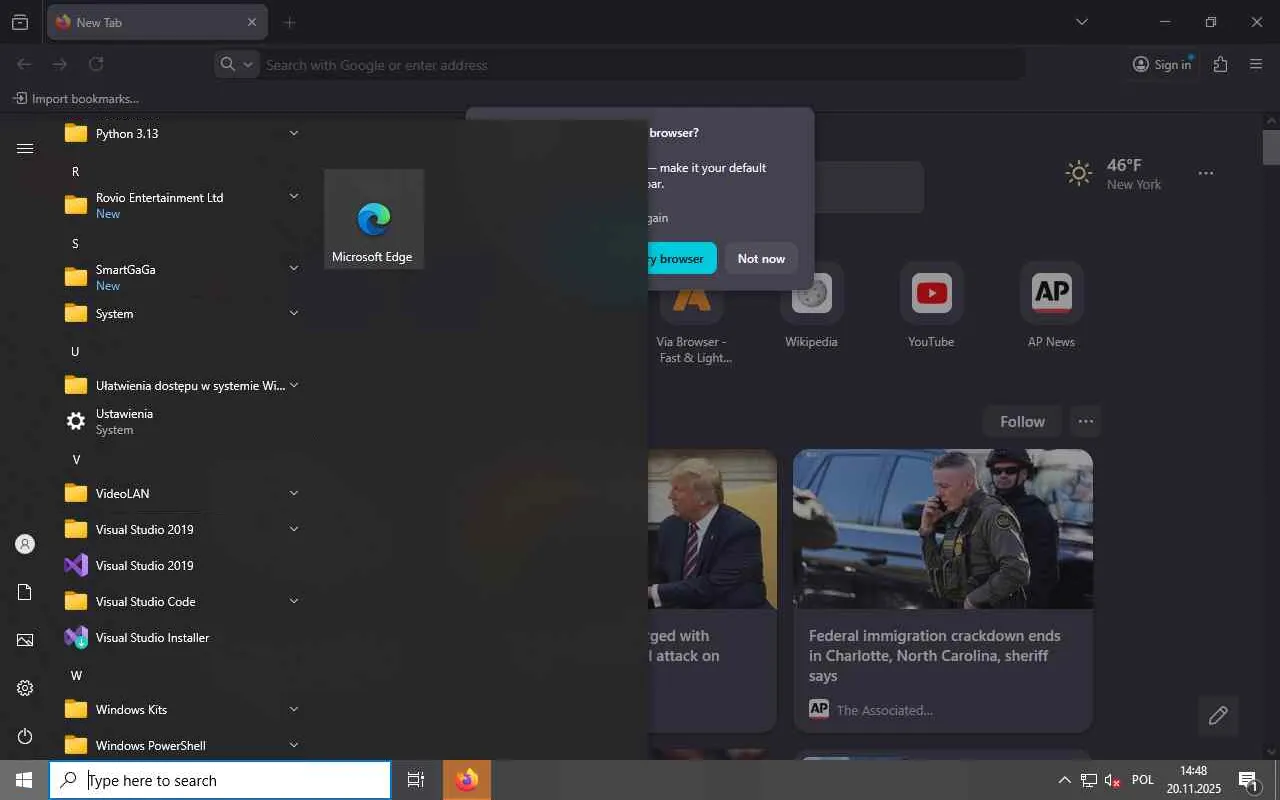Open the Firefox application menu
The width and height of the screenshot is (1280, 800).
tap(1256, 64)
